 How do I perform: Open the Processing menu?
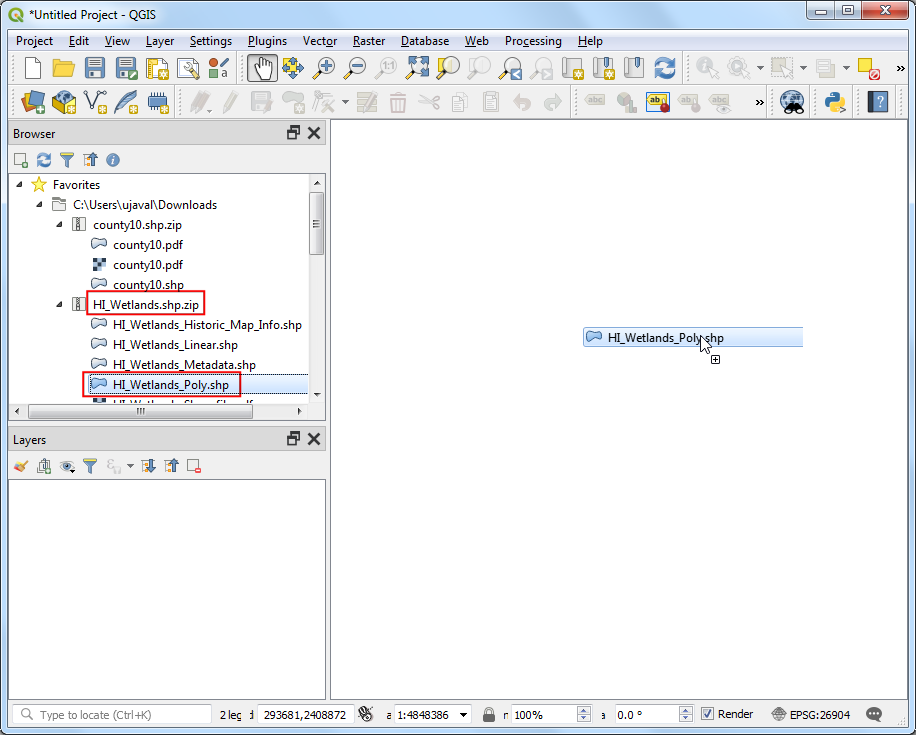pyautogui.click(x=533, y=41)
